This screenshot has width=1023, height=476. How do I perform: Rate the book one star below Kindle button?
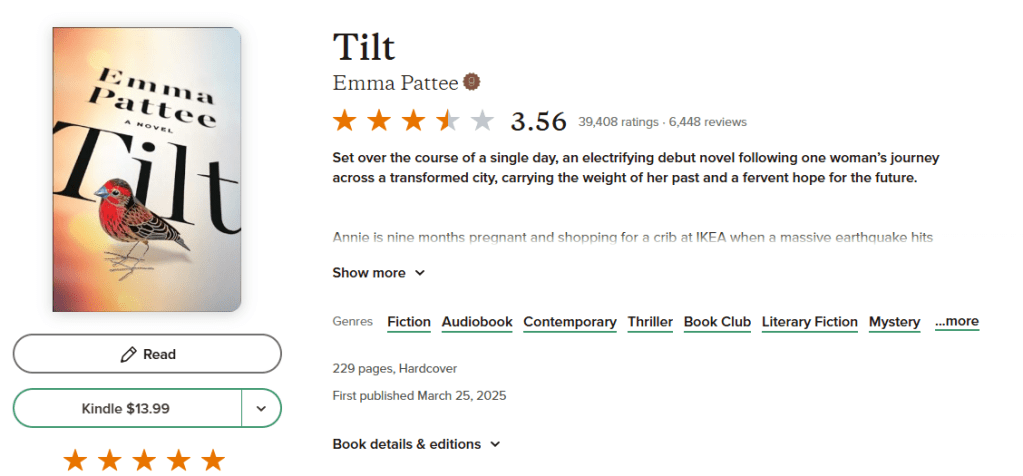tap(74, 460)
